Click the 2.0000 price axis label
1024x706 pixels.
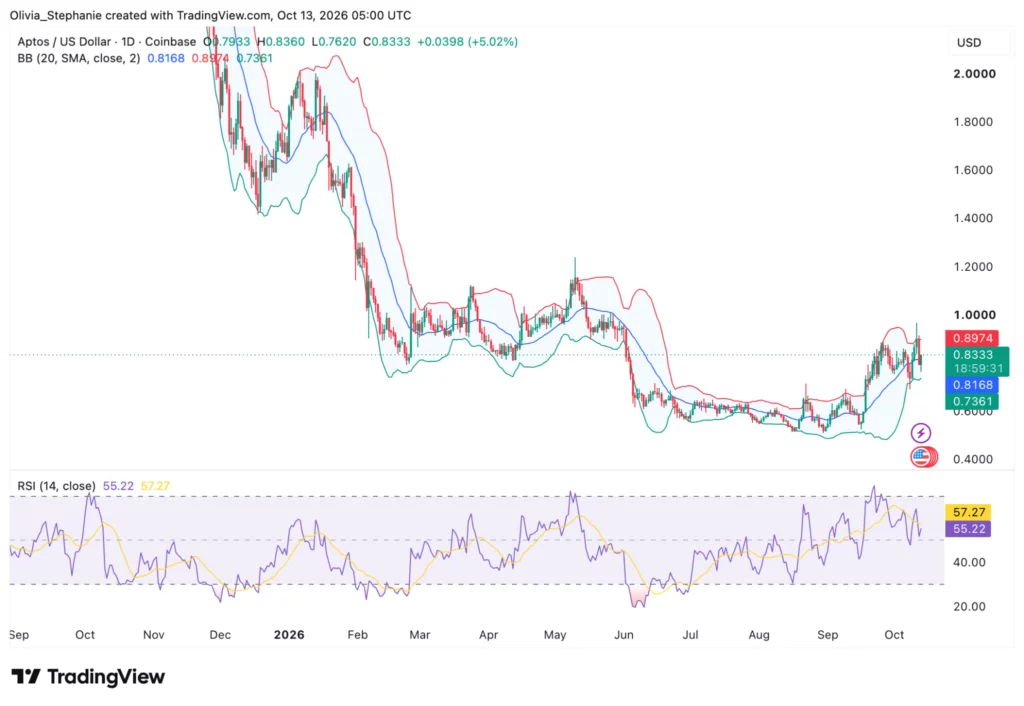[x=974, y=74]
